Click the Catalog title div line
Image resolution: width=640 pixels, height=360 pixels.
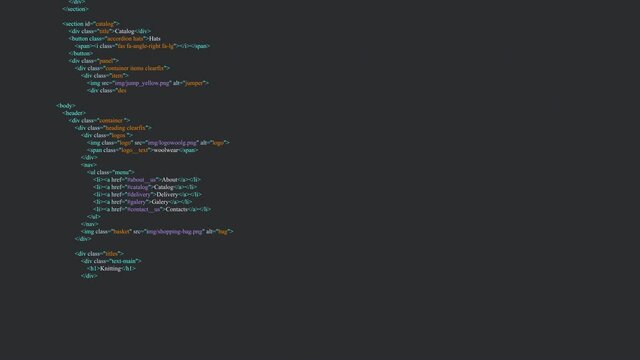point(109,31)
